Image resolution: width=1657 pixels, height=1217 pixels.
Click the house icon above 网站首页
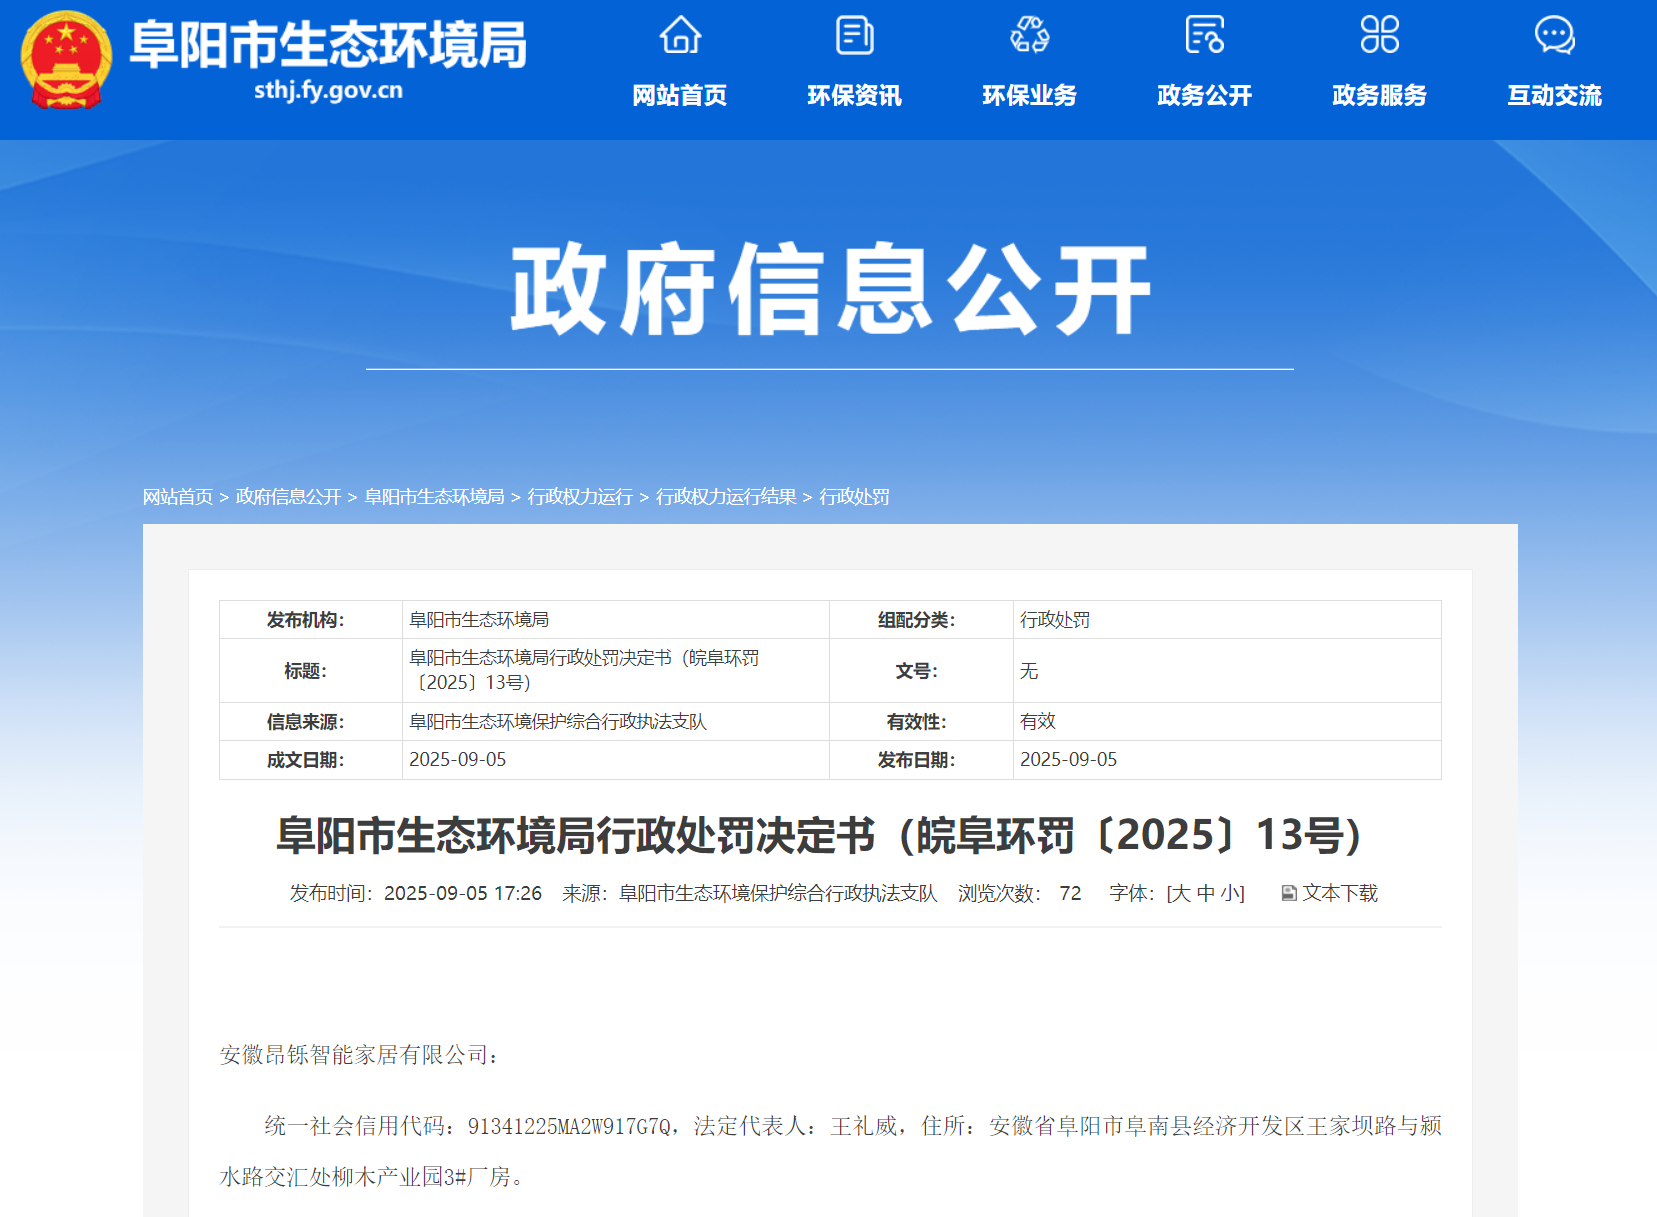pos(680,35)
